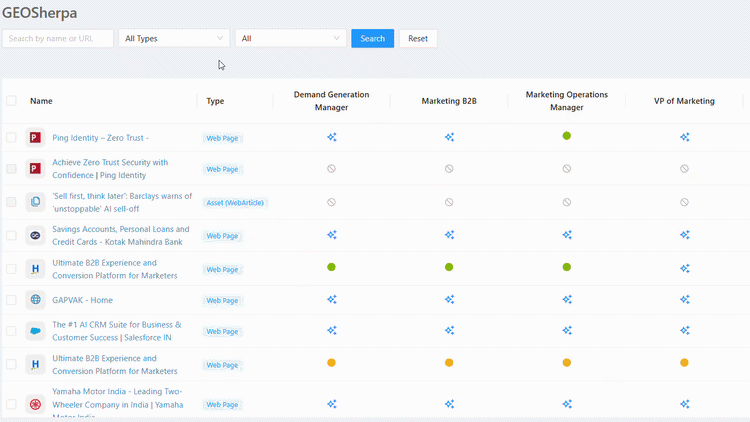Open Salesforce AI CRM Suite link

tap(117, 331)
